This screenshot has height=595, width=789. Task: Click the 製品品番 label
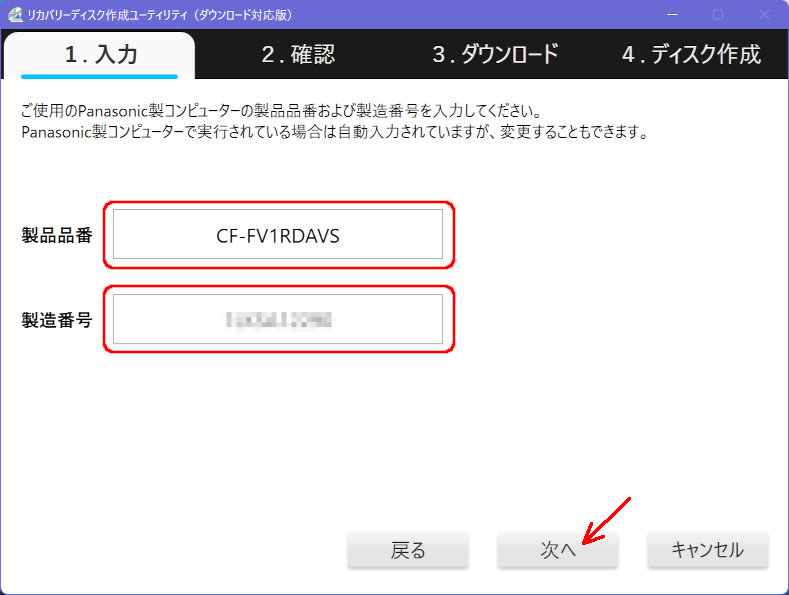pos(57,235)
